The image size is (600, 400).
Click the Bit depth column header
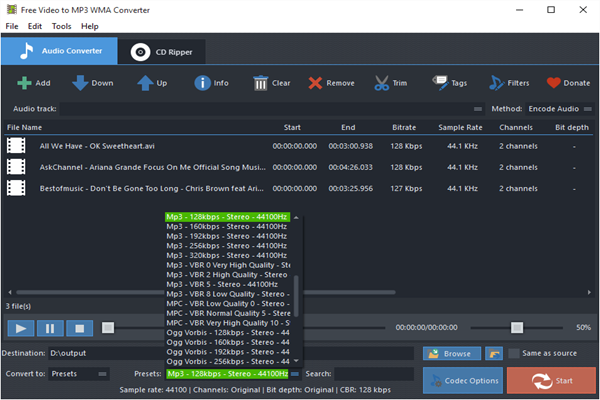coord(572,127)
